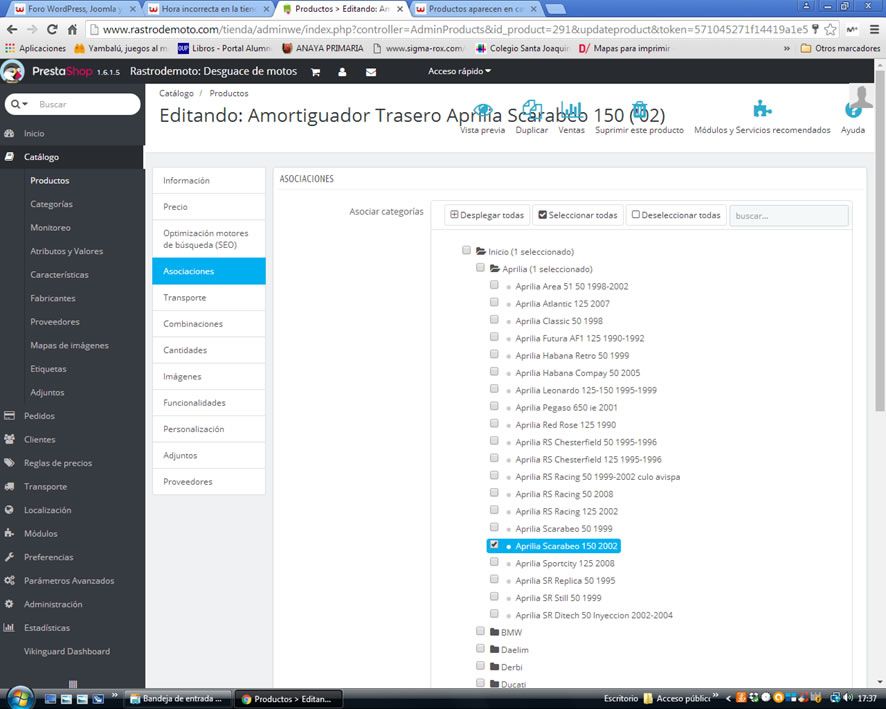Viewport: 886px width, 709px height.
Task: Open Clientes in the sidebar
Action: pos(39,440)
